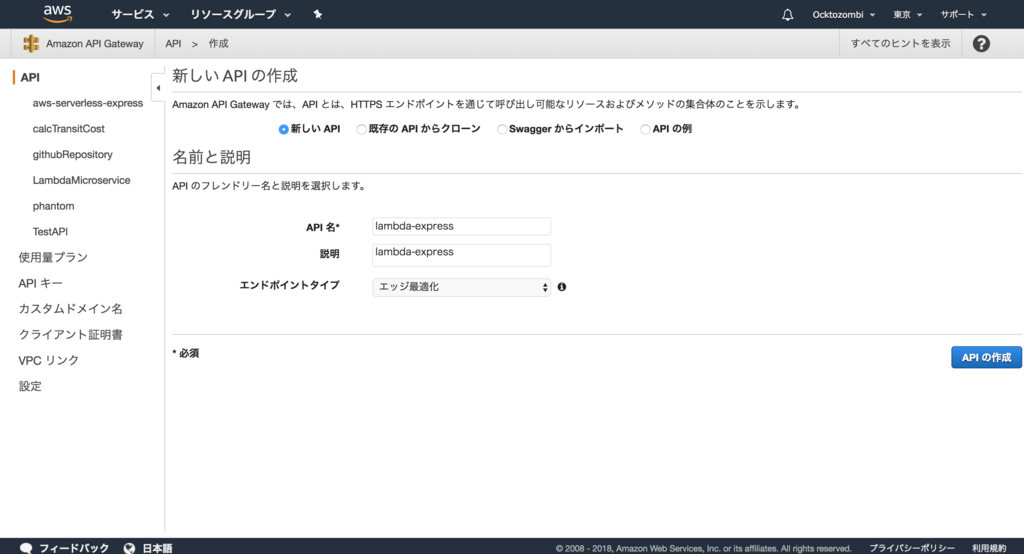
Task: Open 設定 in the sidebar
Action: point(30,386)
